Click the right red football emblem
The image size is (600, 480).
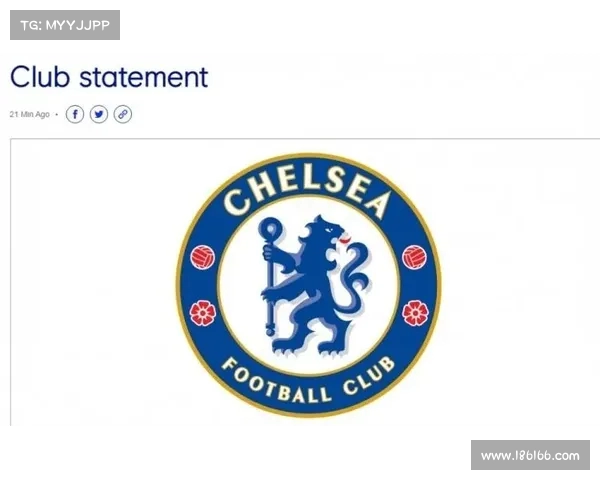415,257
